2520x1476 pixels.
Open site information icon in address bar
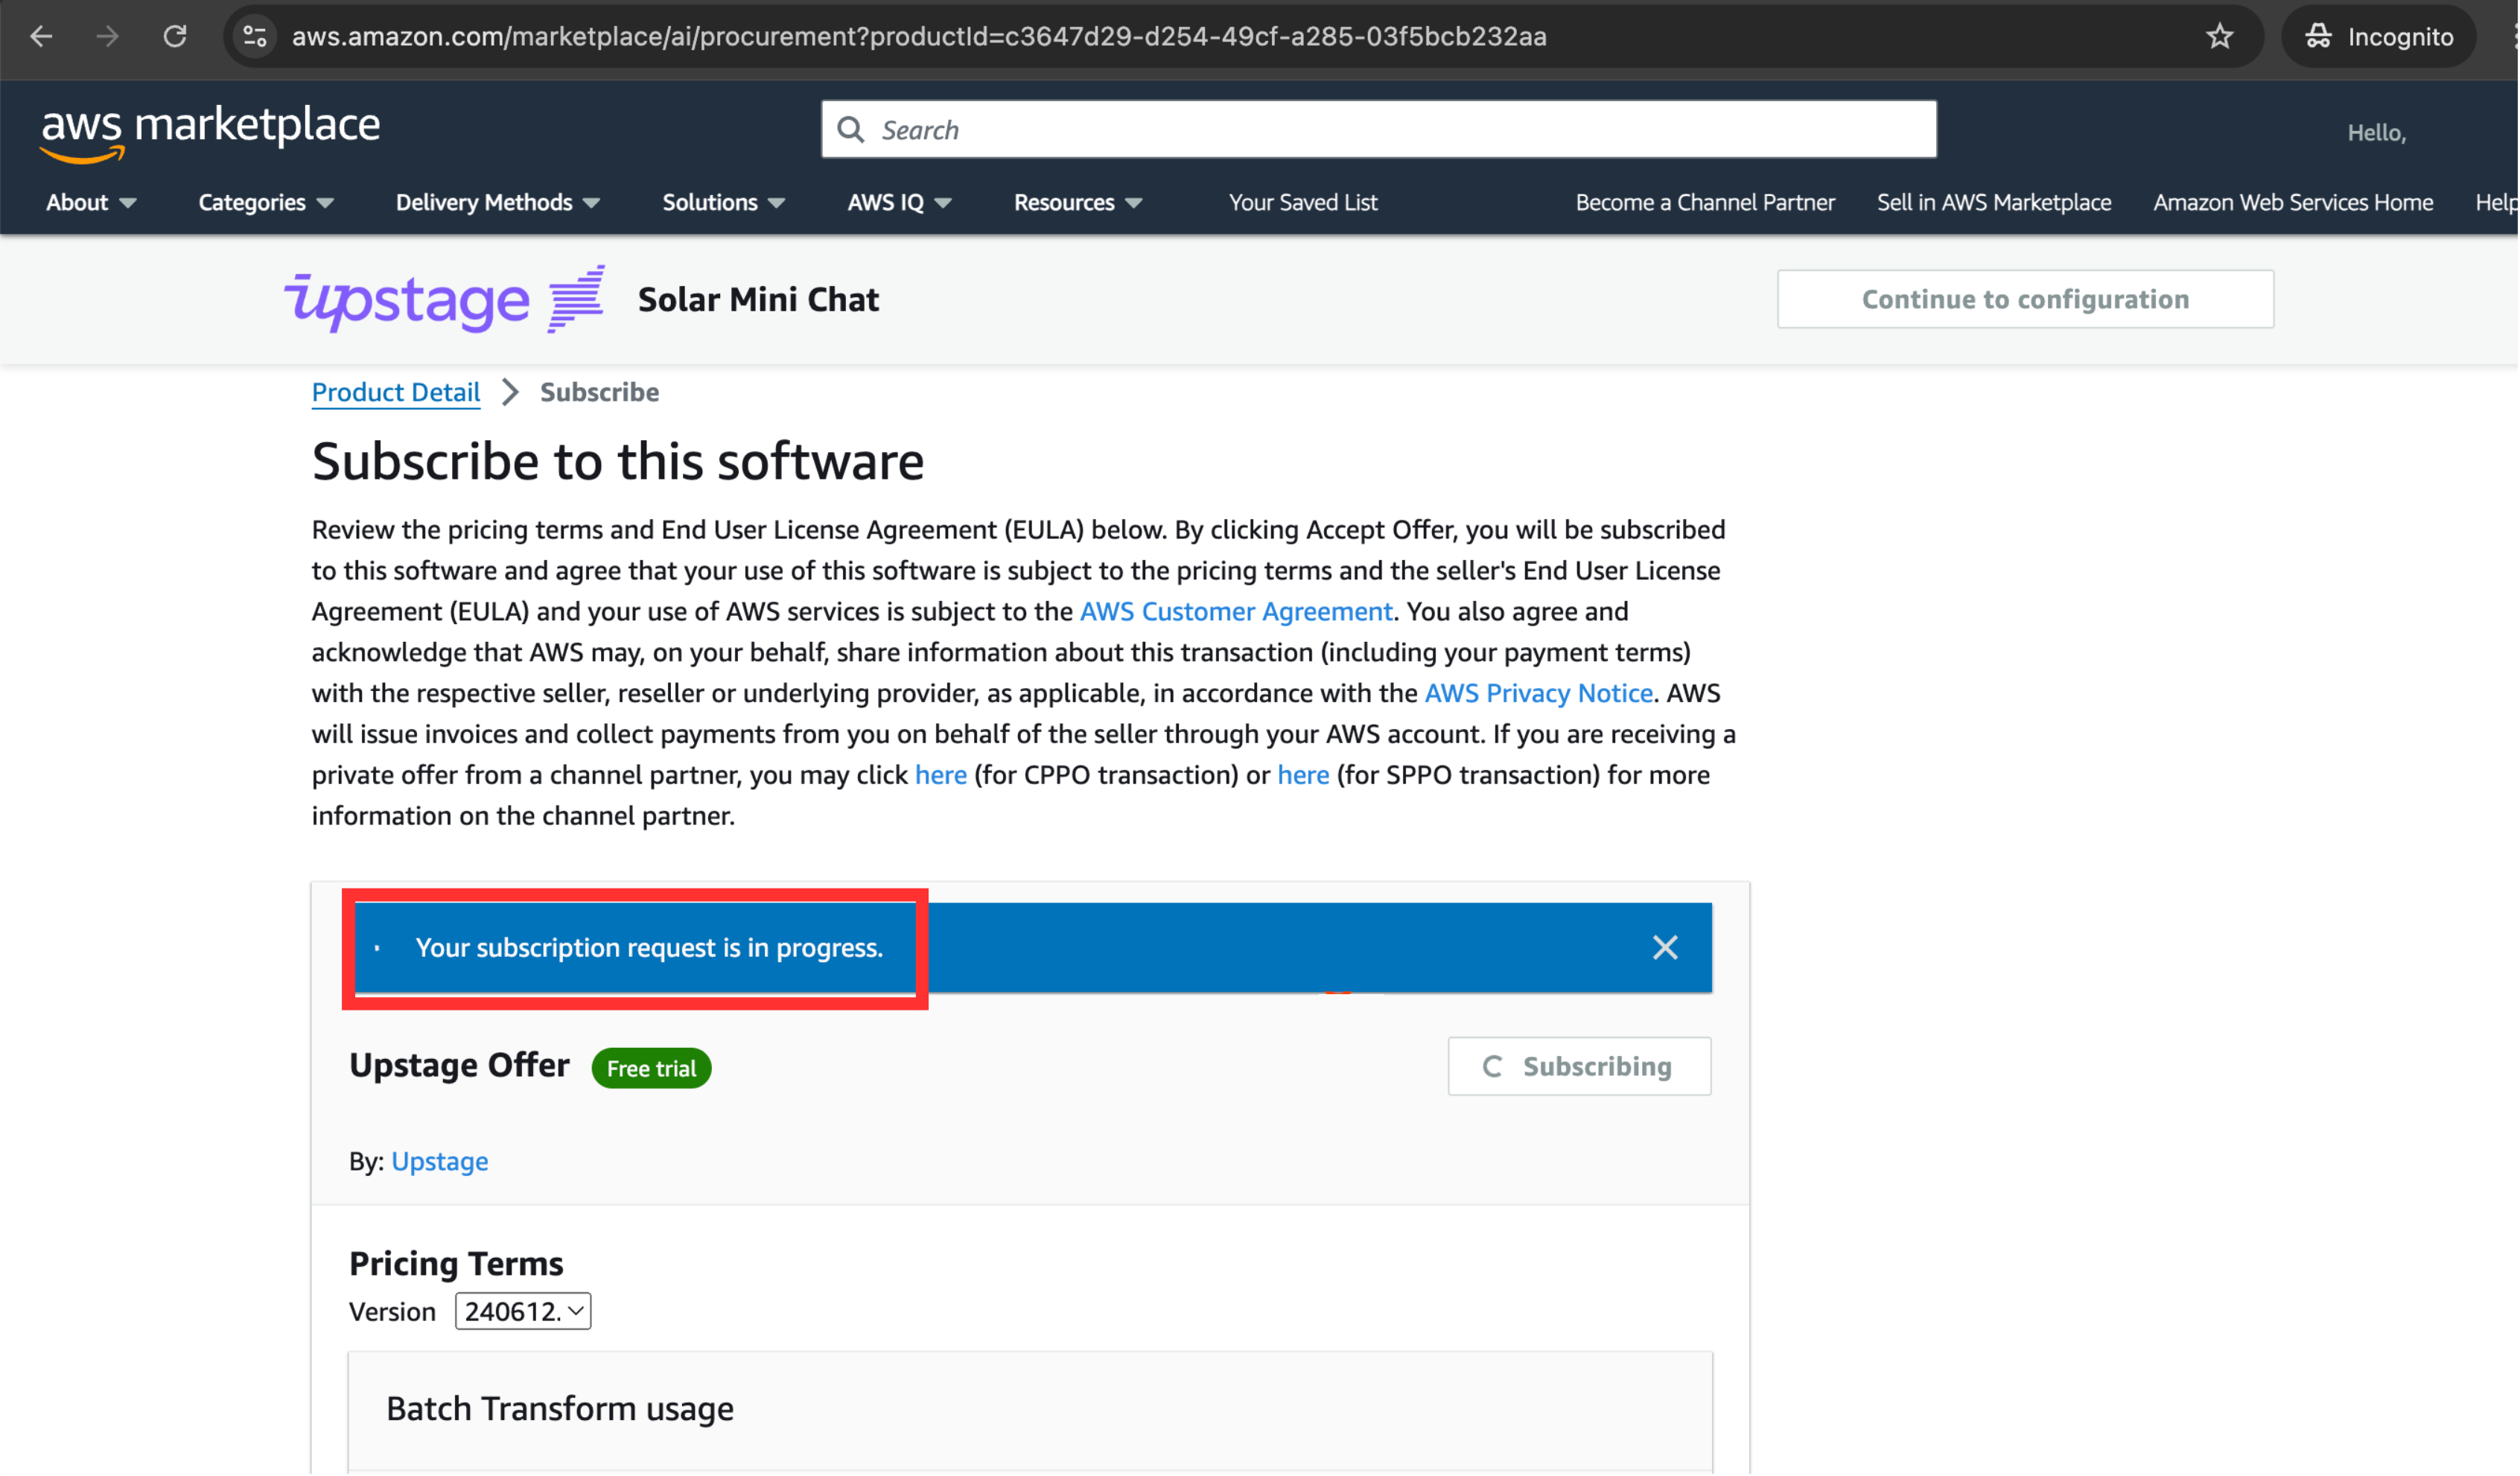(x=255, y=37)
